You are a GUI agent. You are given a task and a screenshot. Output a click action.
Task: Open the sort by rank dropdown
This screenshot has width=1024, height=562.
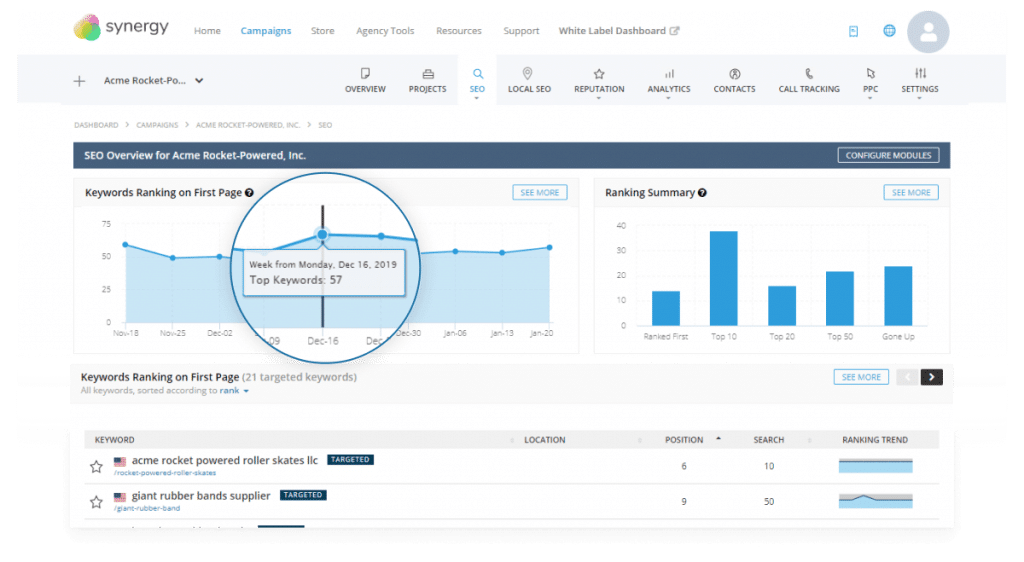(x=234, y=390)
